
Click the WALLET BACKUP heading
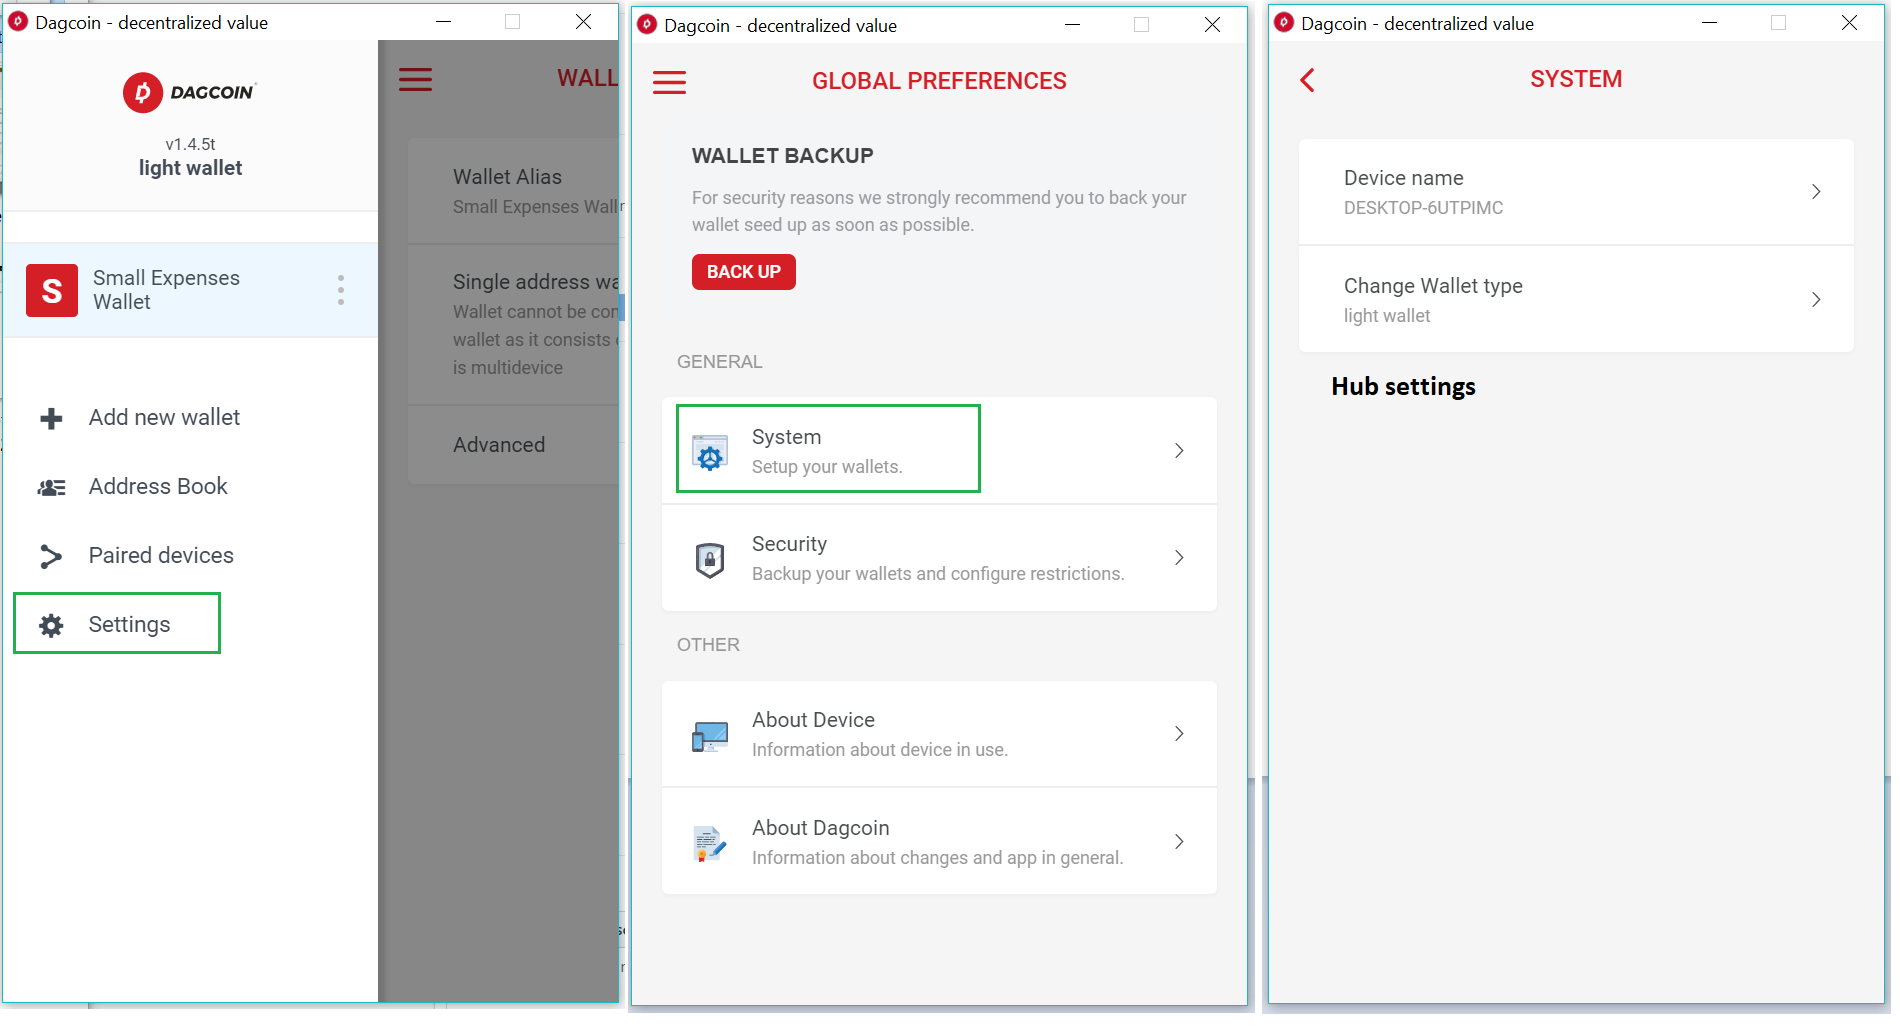(782, 156)
